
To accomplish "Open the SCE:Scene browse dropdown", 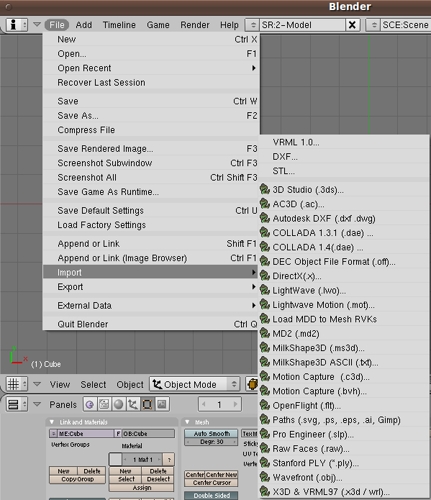I will point(373,25).
